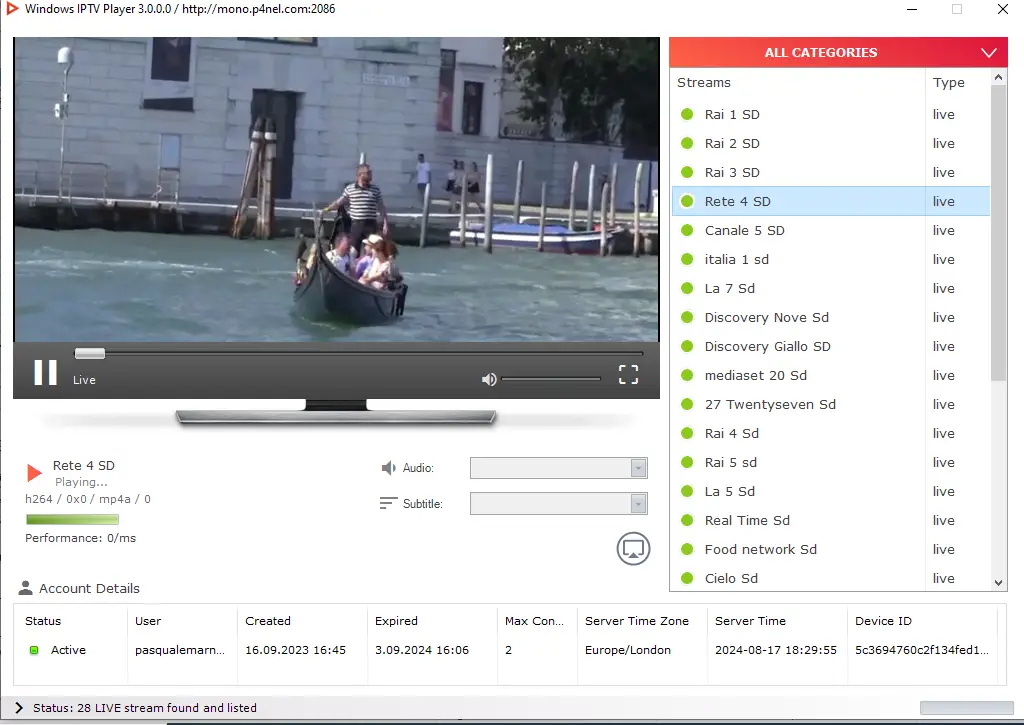Select Rai 1 SD stream
This screenshot has height=725, width=1024.
831,114
